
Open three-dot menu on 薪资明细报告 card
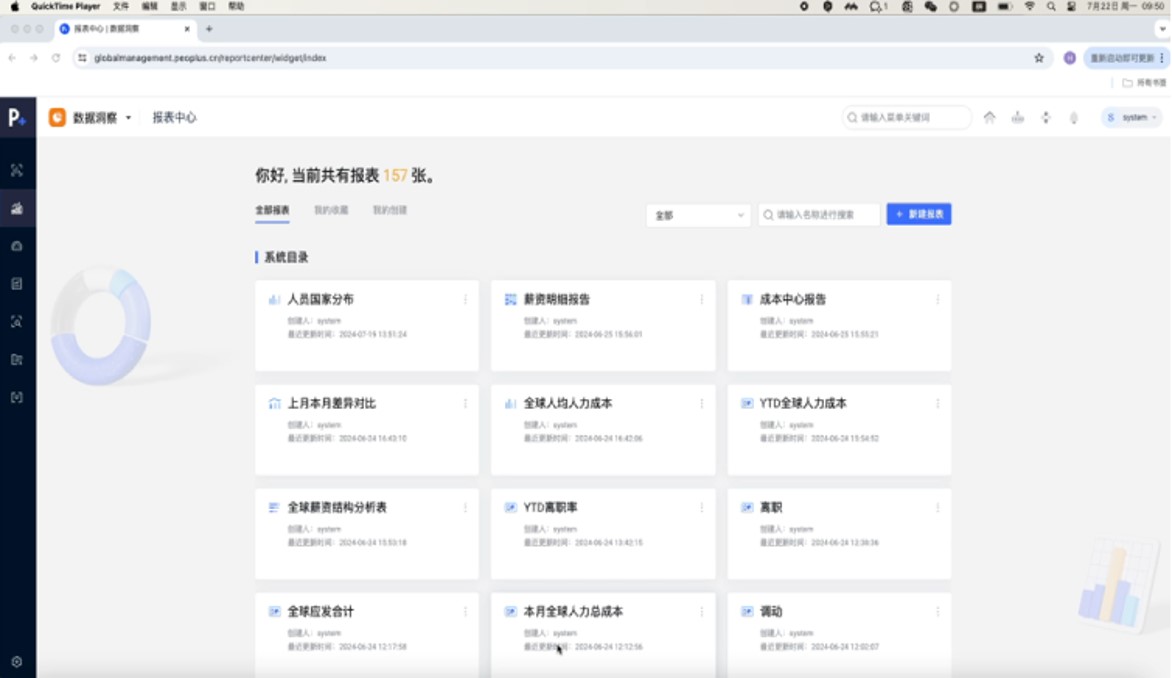(701, 299)
